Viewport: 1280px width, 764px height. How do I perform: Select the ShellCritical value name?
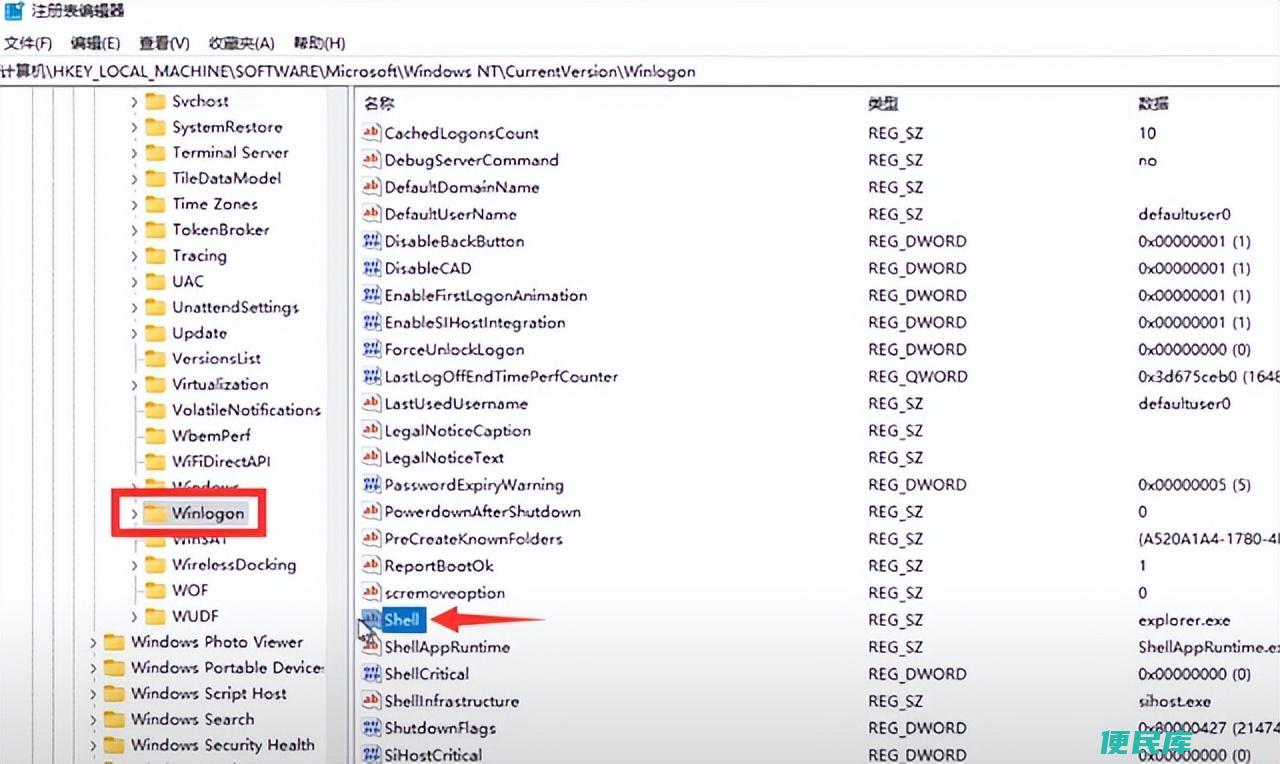[426, 674]
